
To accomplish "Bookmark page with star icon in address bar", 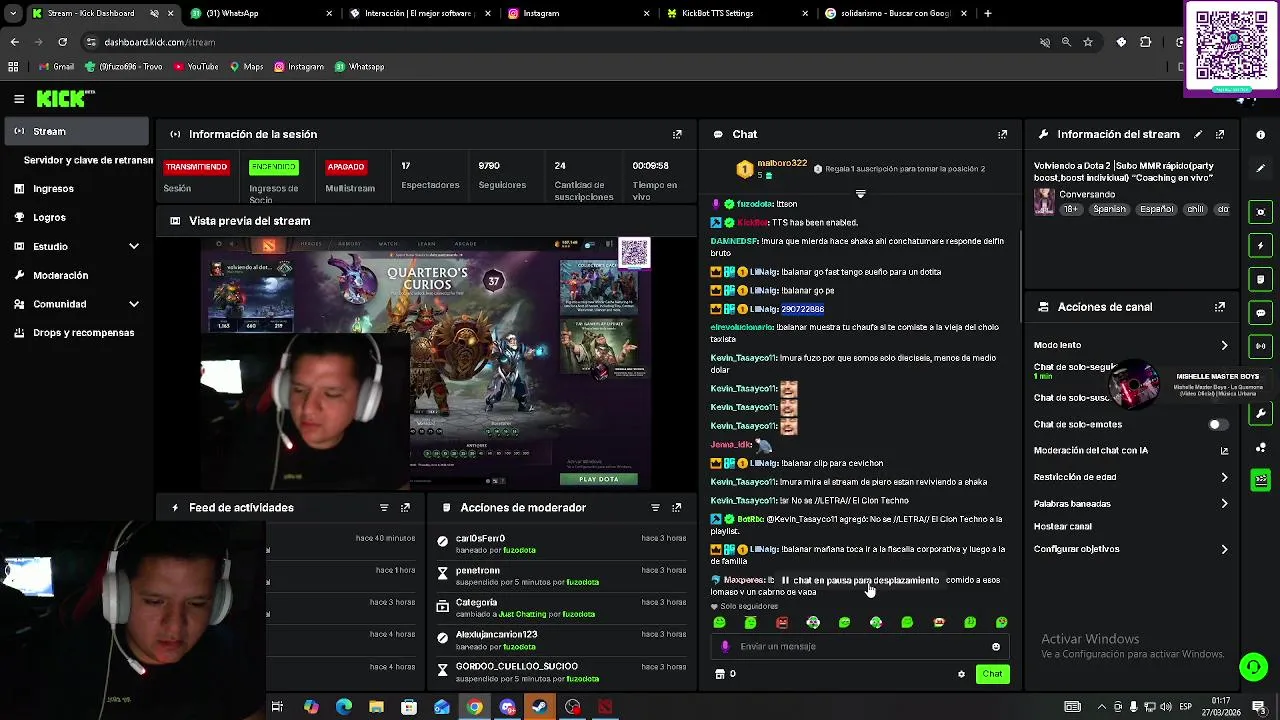I will (x=1088, y=42).
